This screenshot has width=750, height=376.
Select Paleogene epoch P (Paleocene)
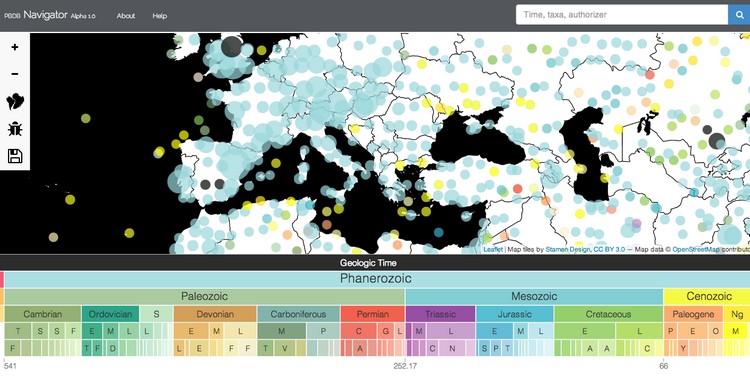[671, 331]
